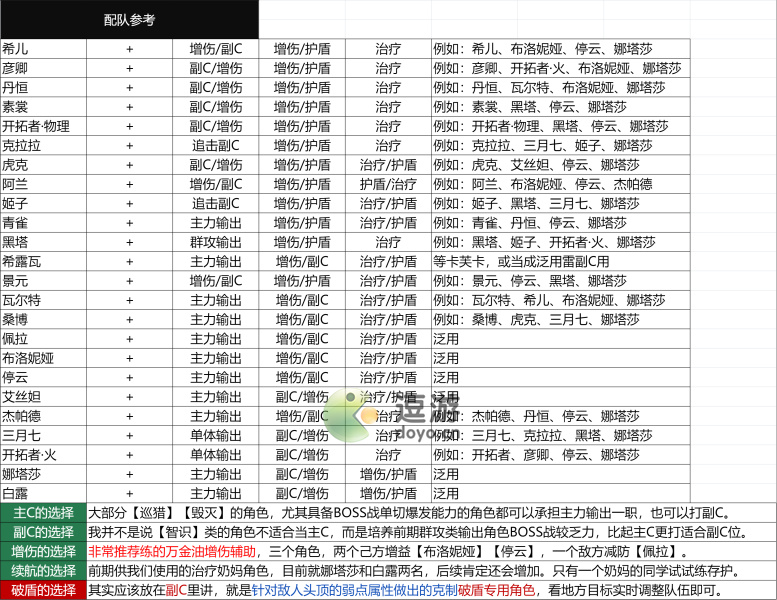Screen dimensions: 777x600
Task: Click the plus sign in the 白露 row
Action: [x=129, y=494]
